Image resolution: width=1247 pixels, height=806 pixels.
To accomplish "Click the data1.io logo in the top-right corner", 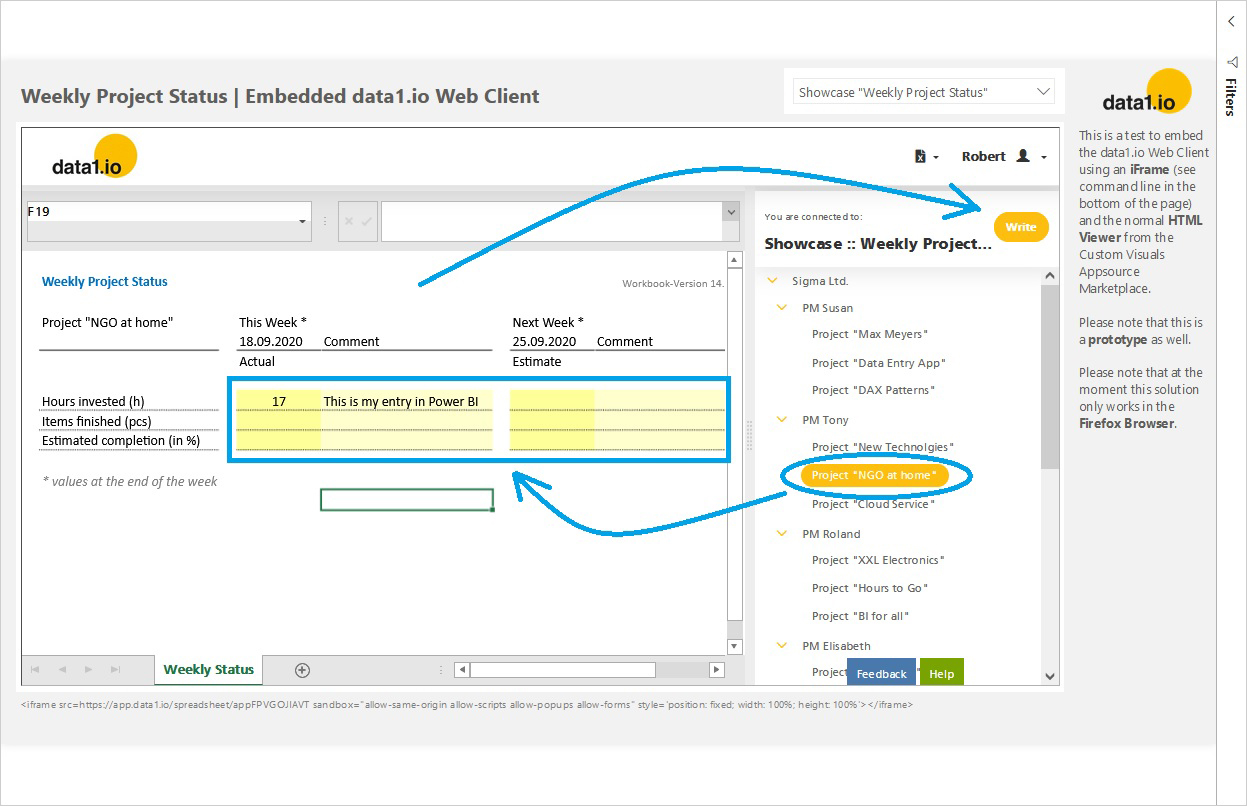I will pos(1142,91).
